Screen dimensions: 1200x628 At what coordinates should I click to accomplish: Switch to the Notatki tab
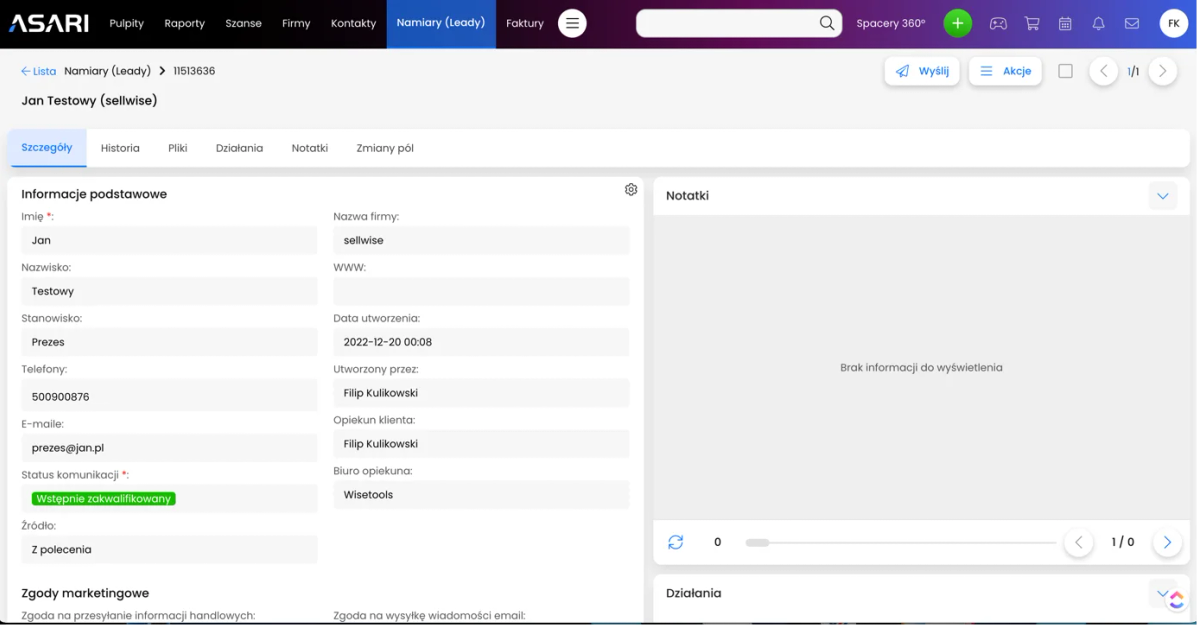click(310, 148)
